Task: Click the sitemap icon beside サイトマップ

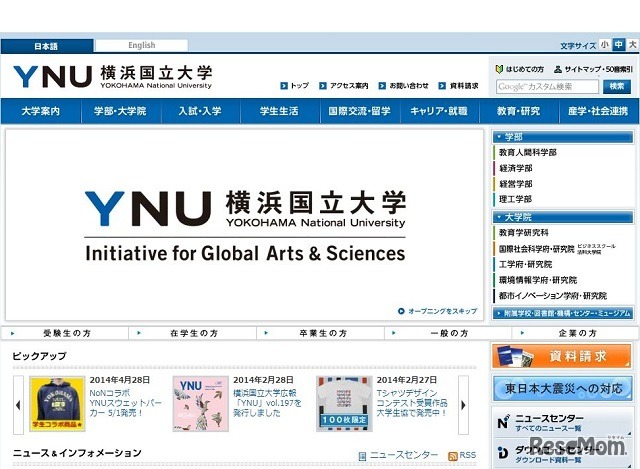Action: [x=558, y=69]
